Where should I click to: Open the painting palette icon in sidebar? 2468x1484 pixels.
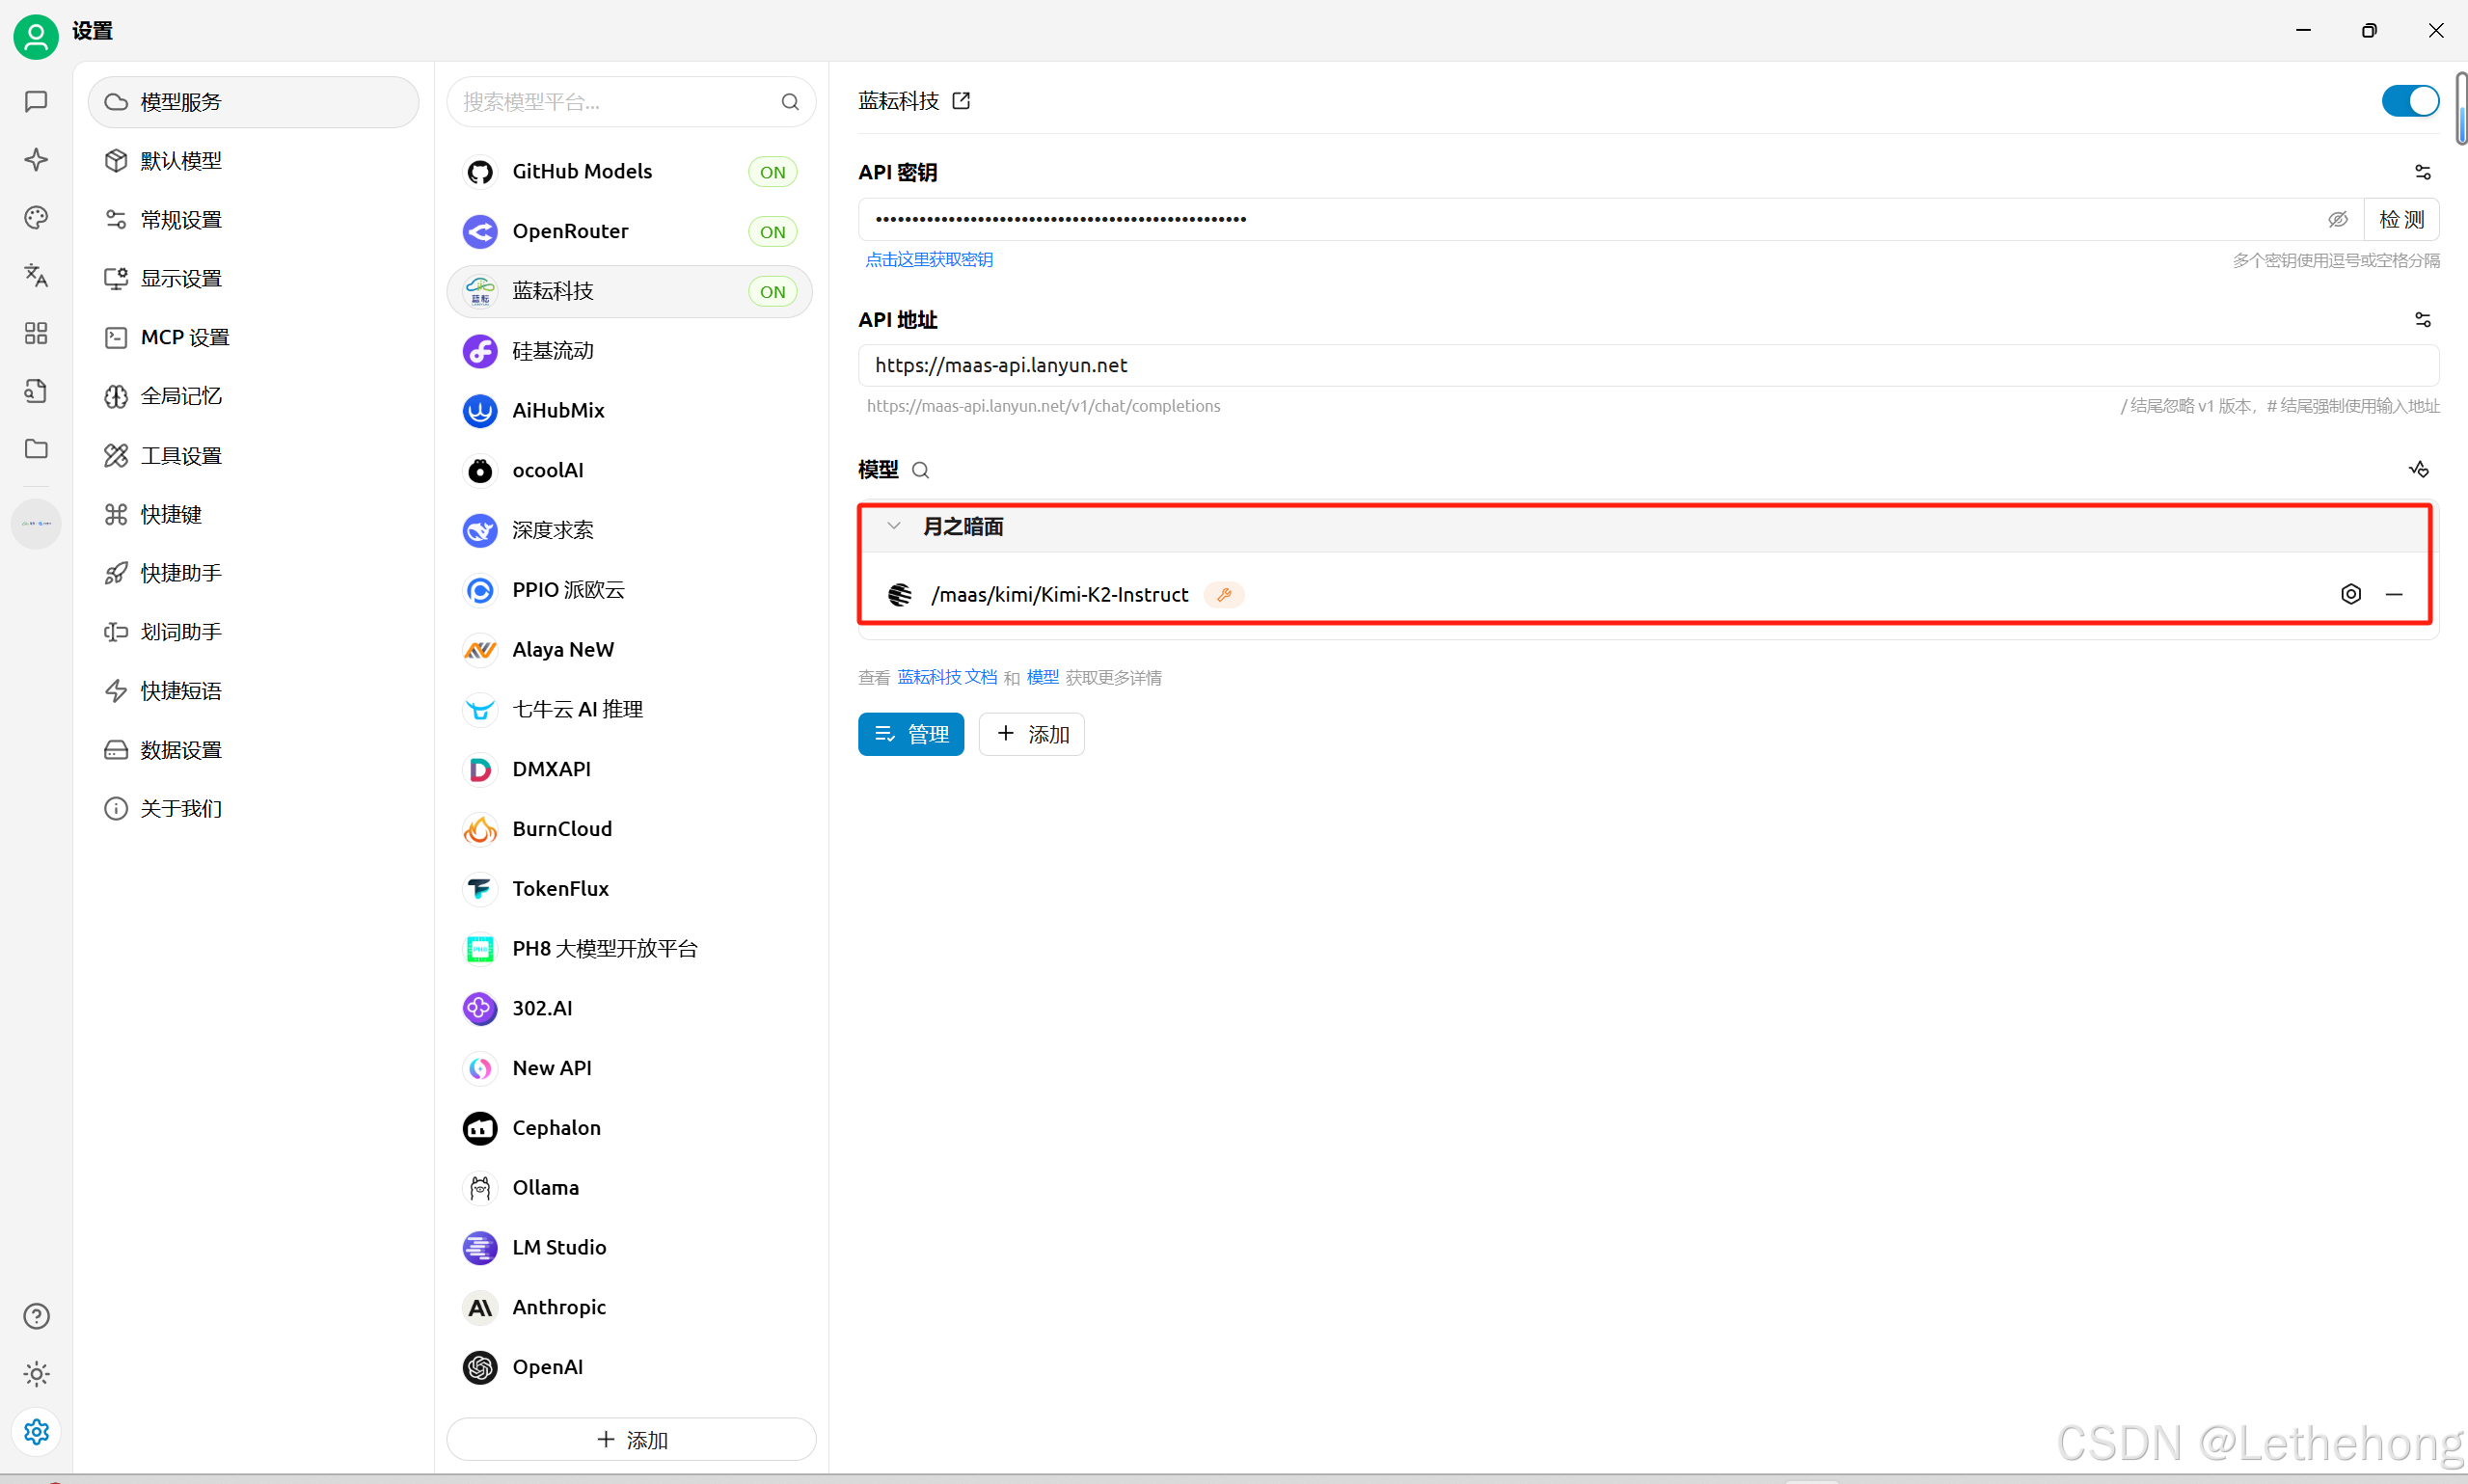click(36, 218)
